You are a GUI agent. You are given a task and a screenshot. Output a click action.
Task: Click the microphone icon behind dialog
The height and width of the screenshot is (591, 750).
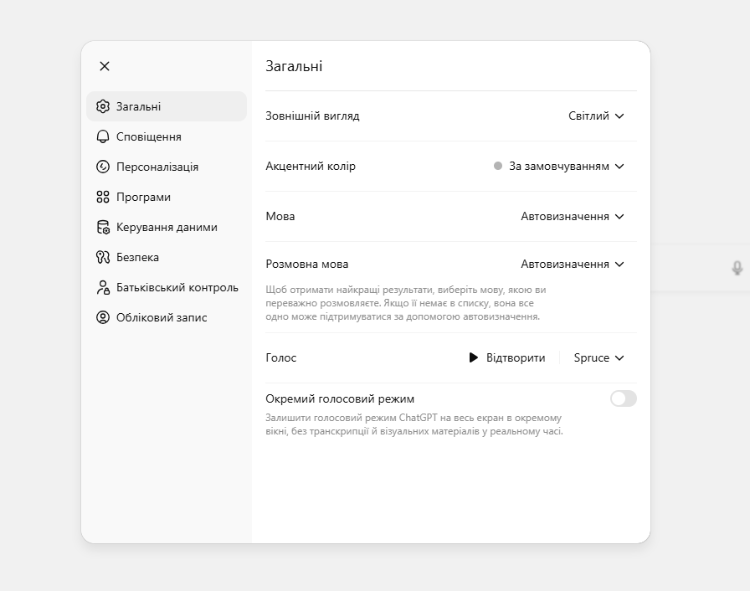tap(737, 268)
